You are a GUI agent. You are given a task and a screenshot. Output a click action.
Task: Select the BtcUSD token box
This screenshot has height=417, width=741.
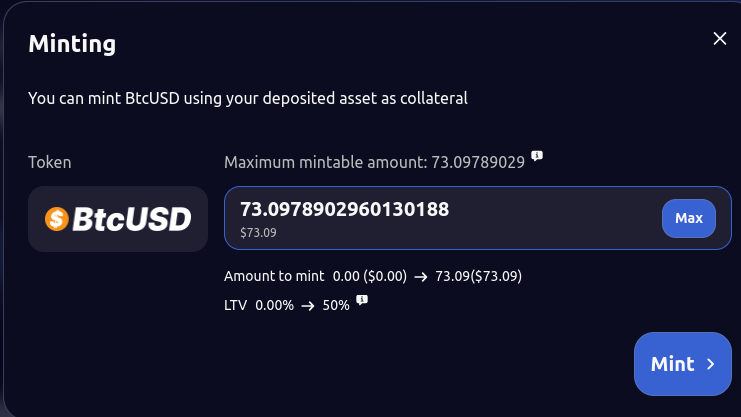118,218
